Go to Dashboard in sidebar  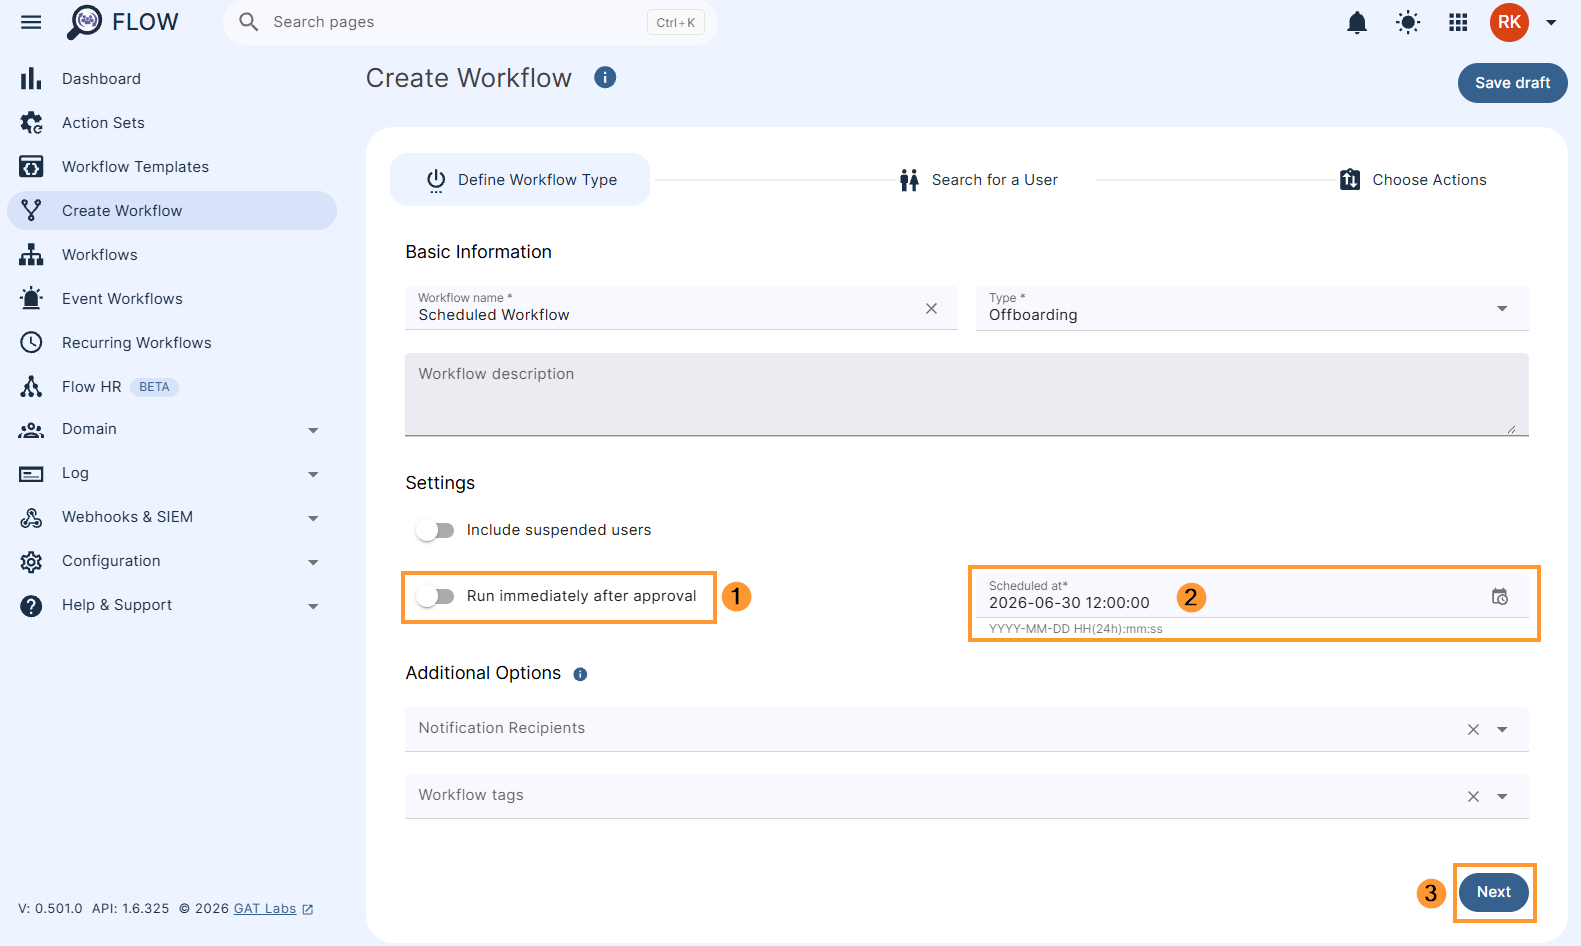click(172, 78)
